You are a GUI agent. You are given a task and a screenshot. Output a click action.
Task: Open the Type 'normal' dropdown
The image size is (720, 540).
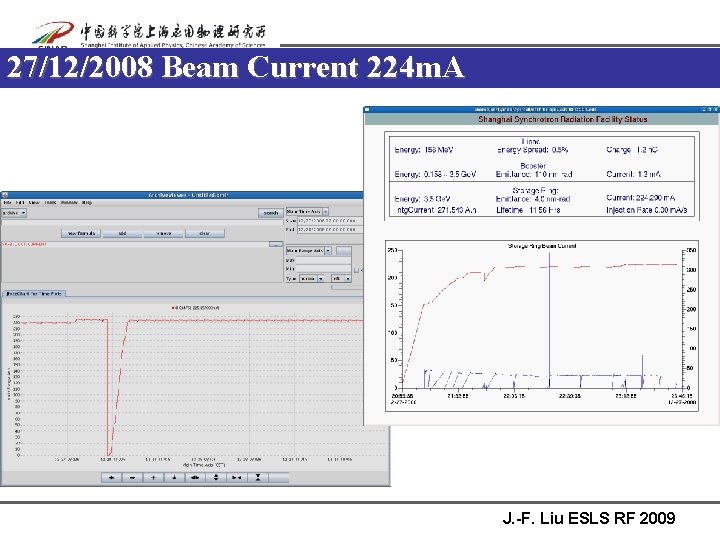312,279
